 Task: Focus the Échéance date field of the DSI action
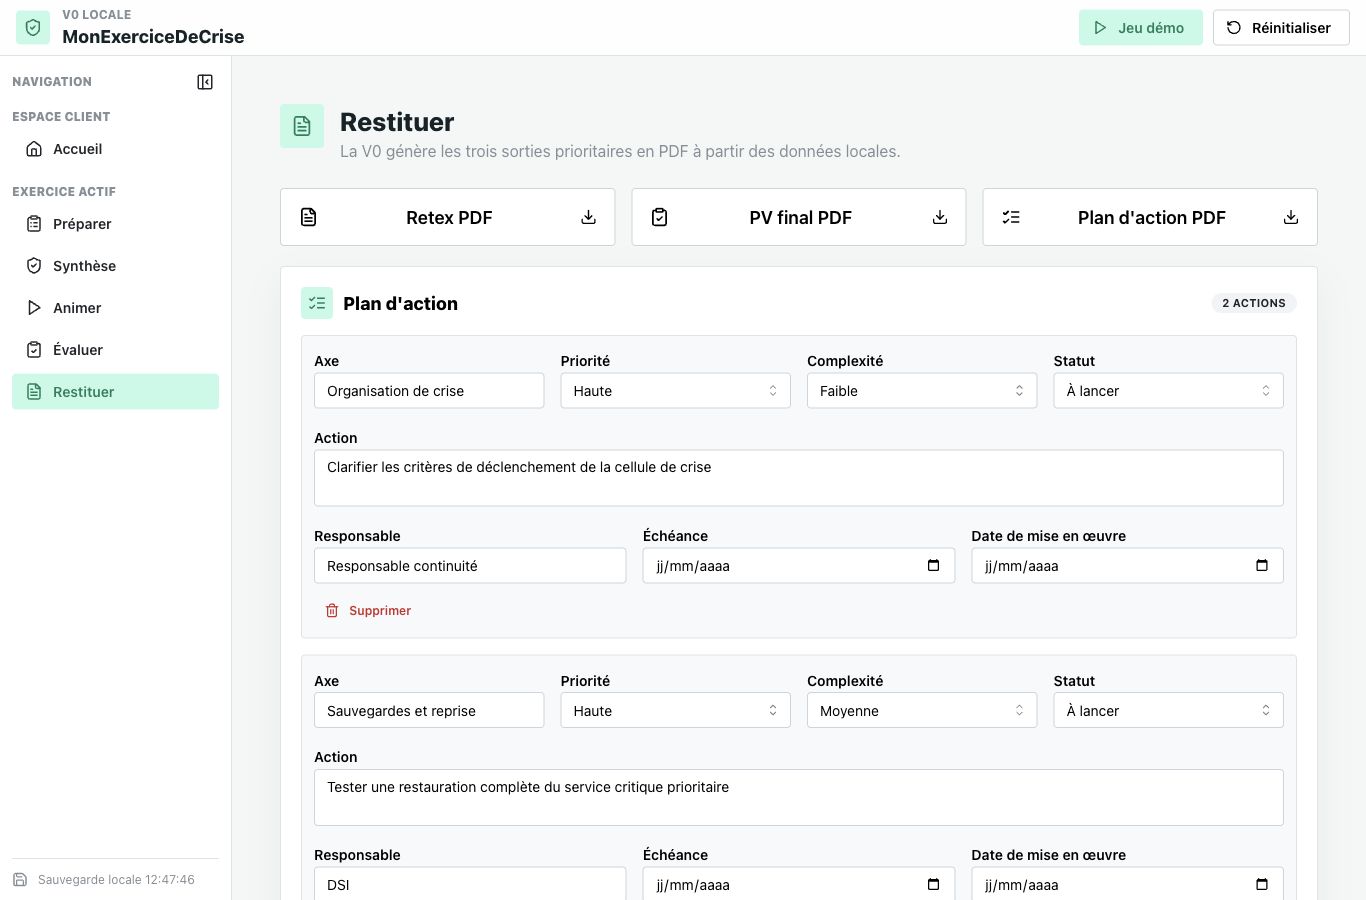point(798,884)
